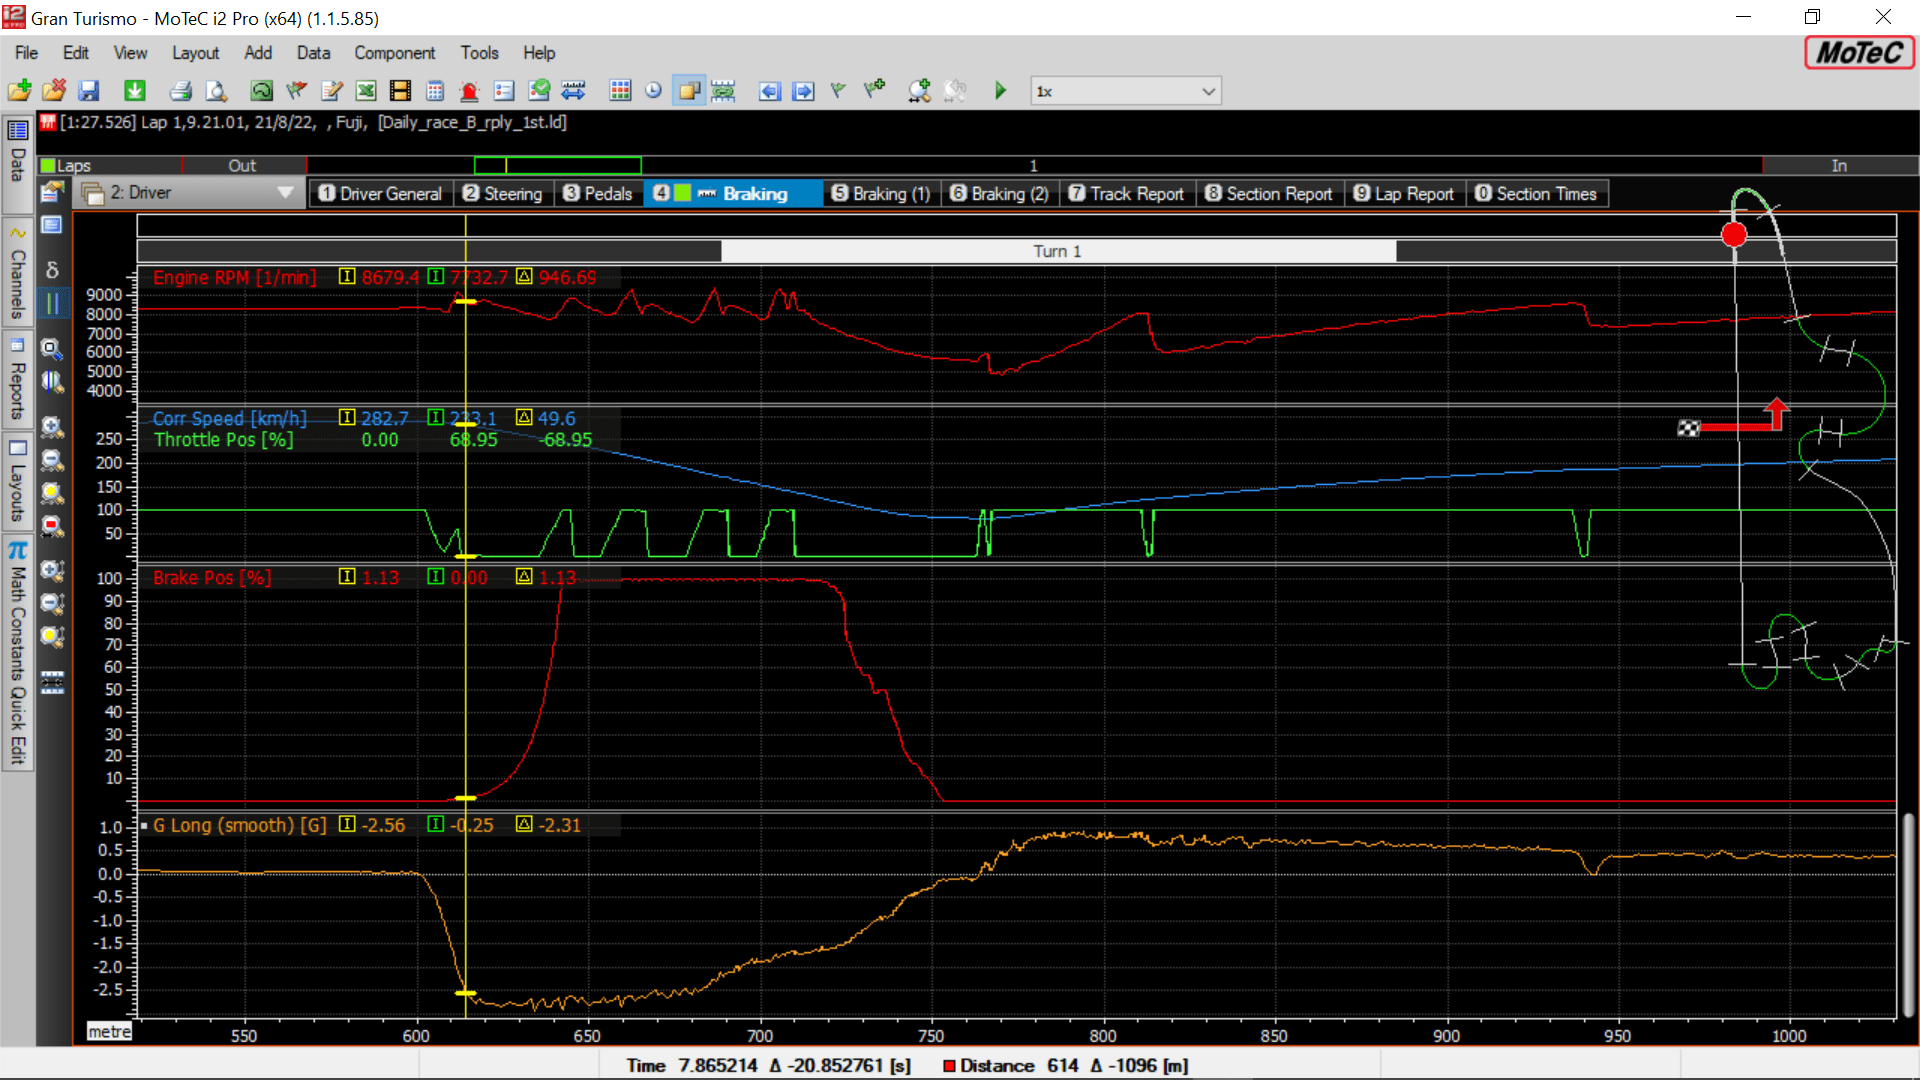1920x1080 pixels.
Task: Open print preview icon
Action: [215, 91]
